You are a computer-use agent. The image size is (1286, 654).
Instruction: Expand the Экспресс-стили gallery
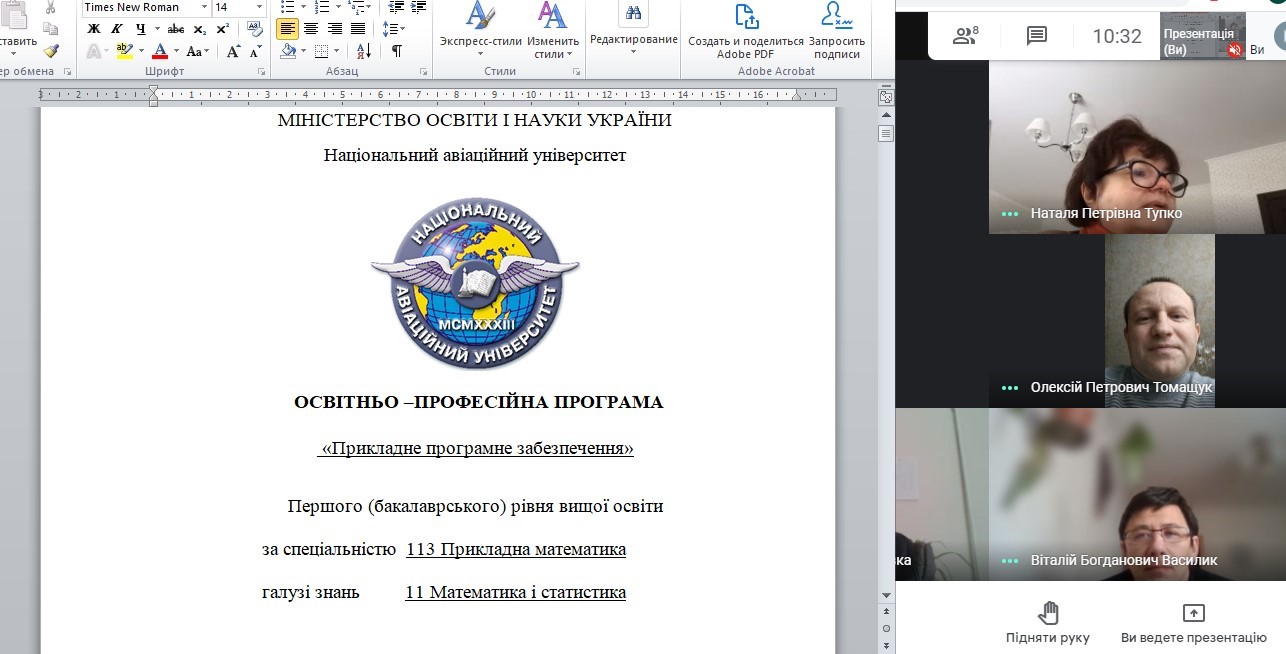480,30
